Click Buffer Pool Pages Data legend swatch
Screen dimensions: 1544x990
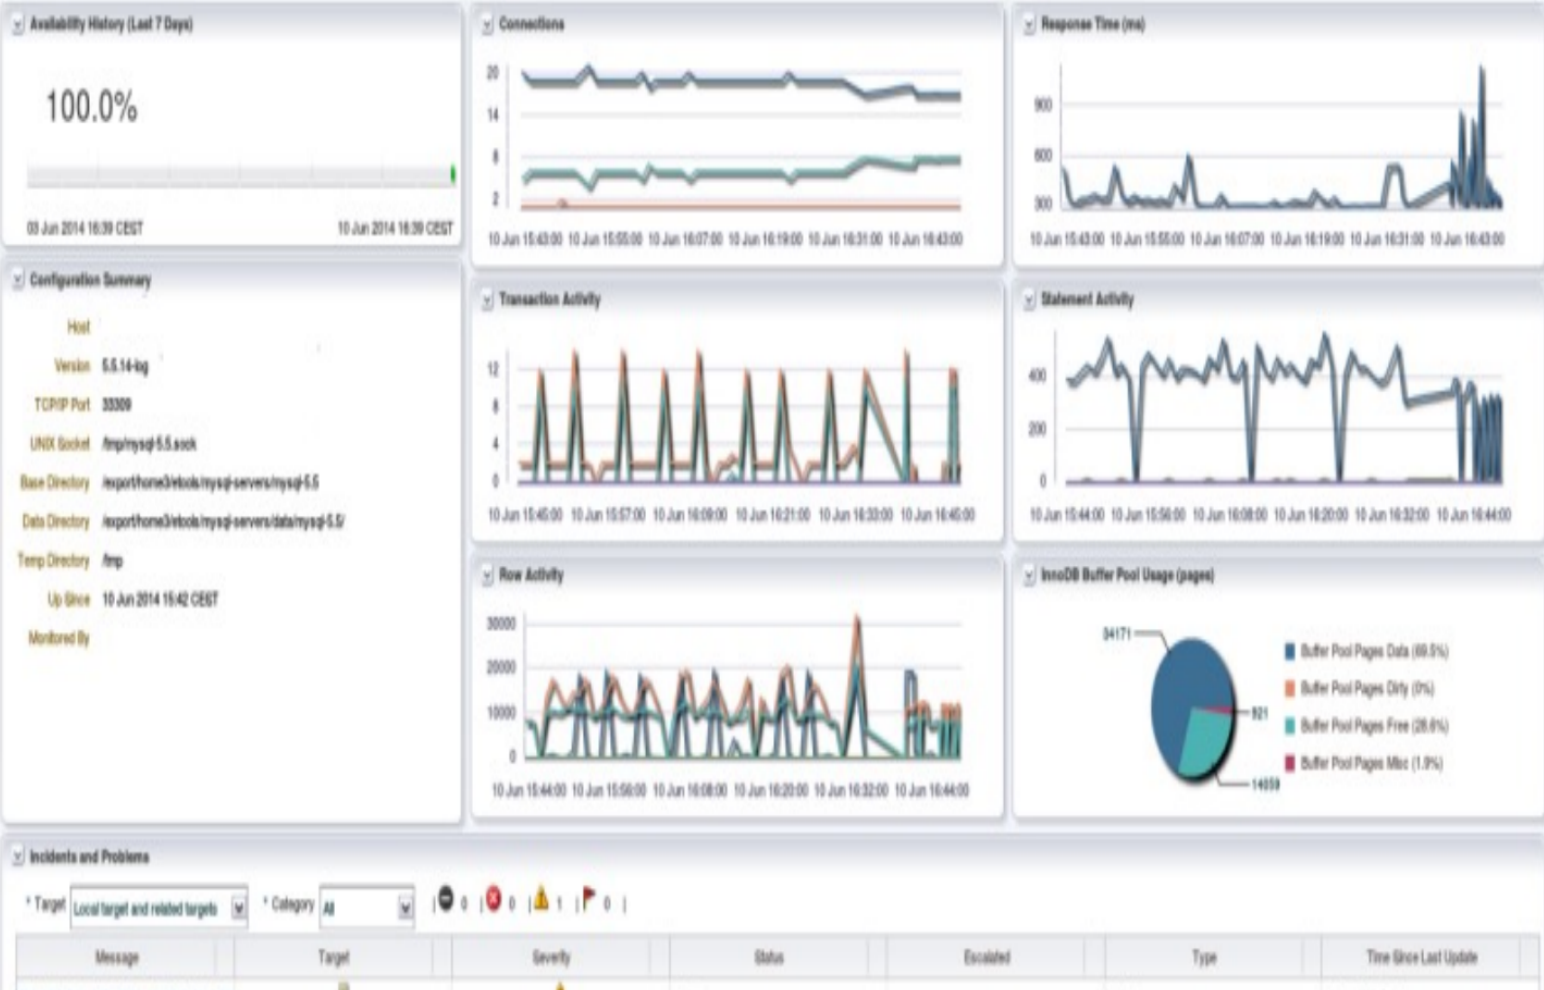point(1289,652)
